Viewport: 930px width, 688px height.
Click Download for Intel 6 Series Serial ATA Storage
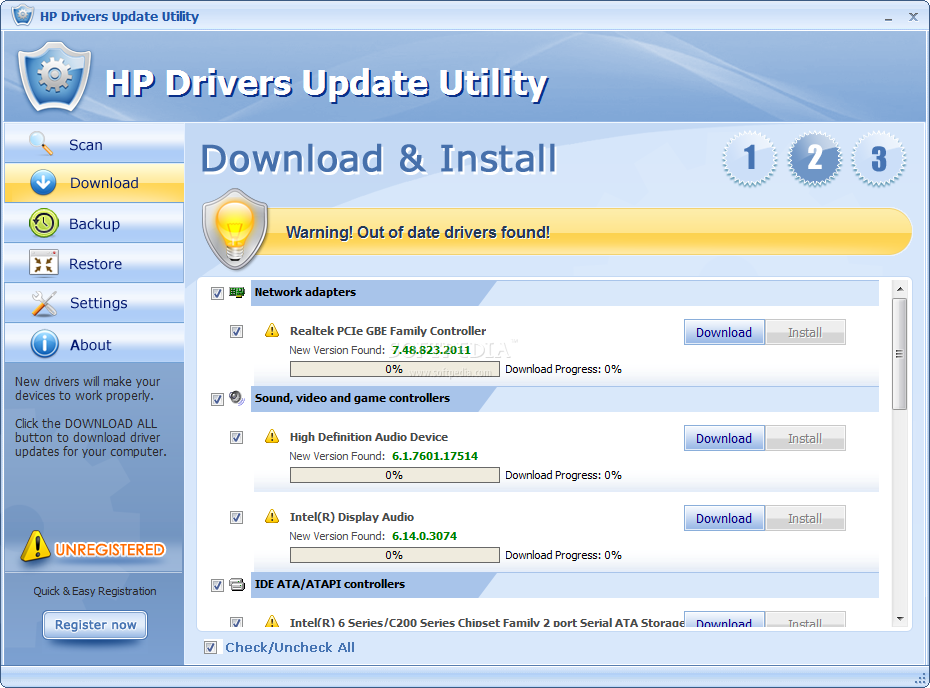coord(724,620)
